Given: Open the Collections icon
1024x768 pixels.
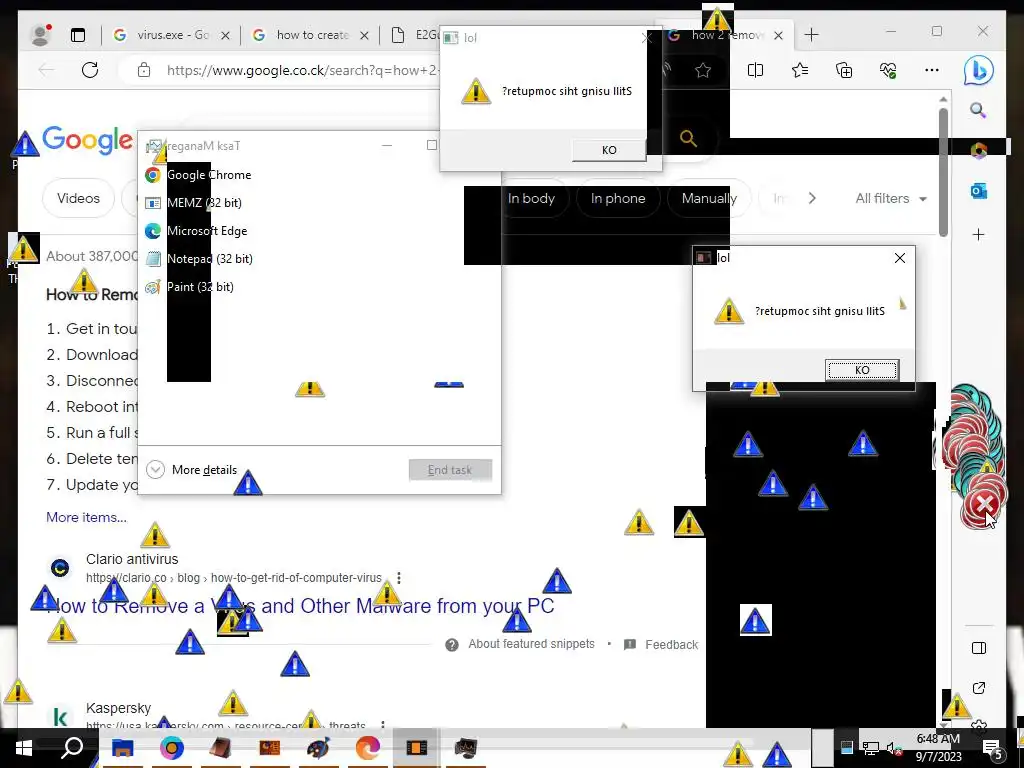Looking at the screenshot, I should tap(844, 70).
